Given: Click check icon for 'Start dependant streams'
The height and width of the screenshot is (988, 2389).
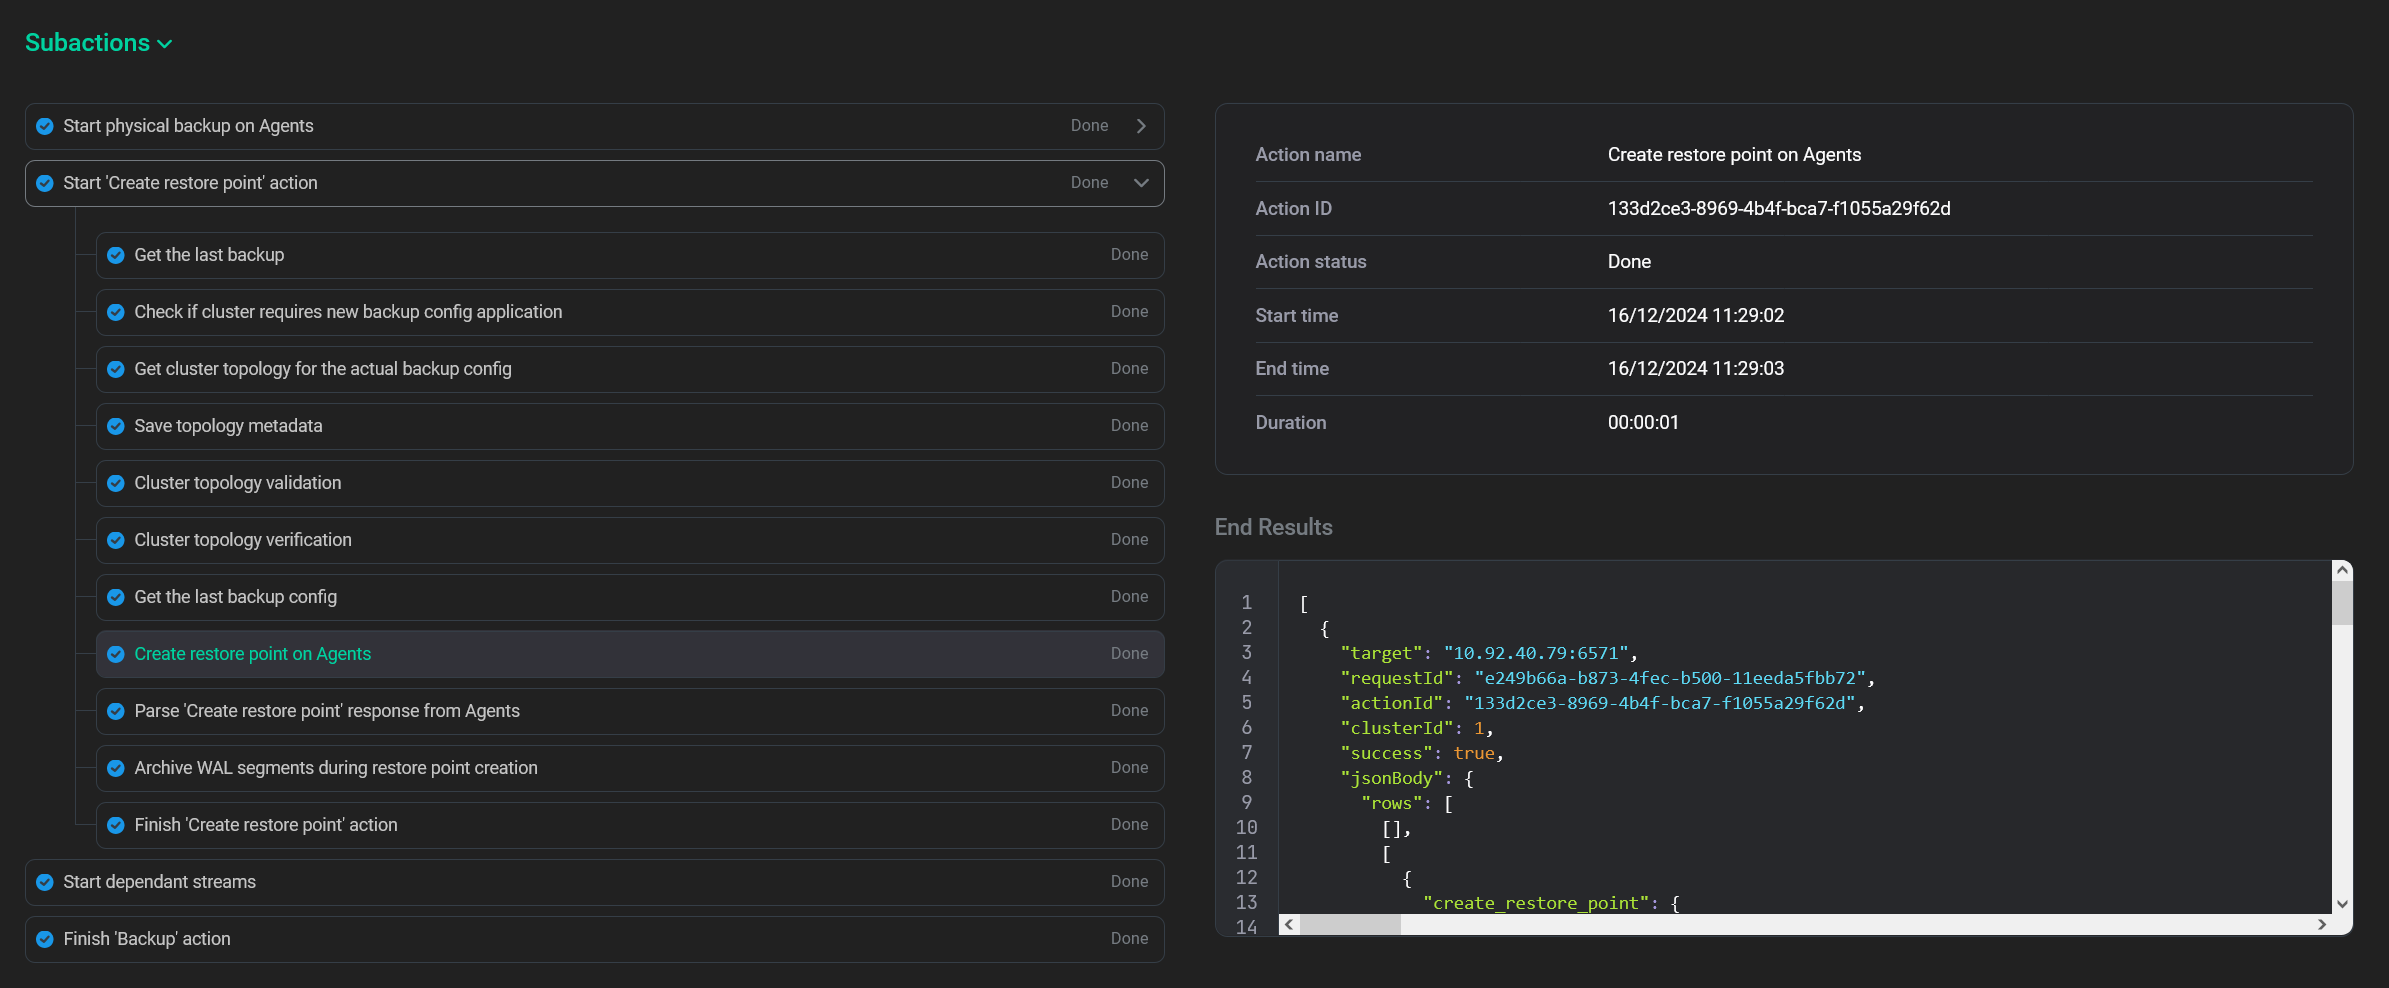Looking at the screenshot, I should click(x=45, y=882).
